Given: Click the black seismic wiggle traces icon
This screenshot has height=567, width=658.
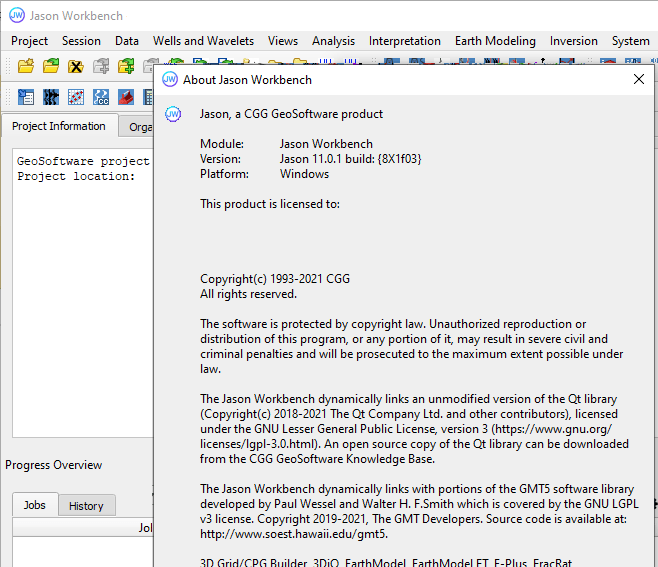Looking at the screenshot, I should [x=51, y=97].
